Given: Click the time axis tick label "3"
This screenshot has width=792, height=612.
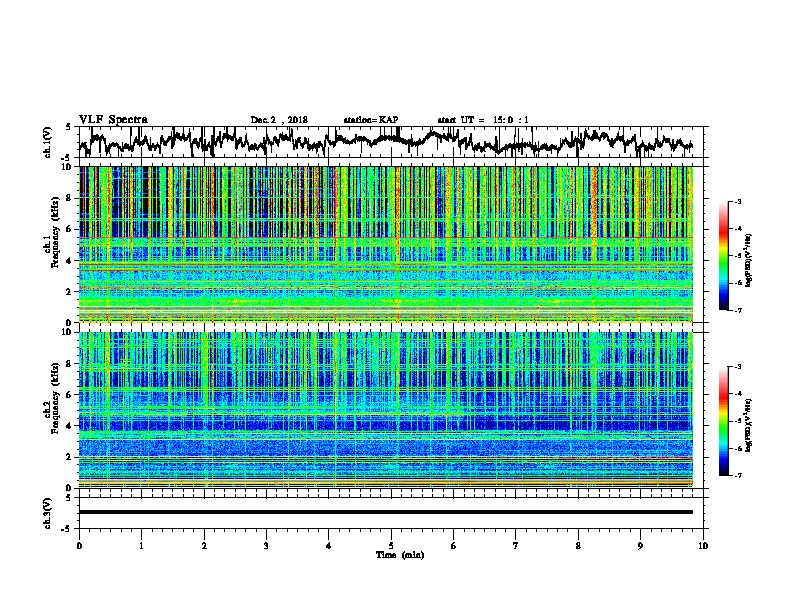Looking at the screenshot, I should point(266,546).
